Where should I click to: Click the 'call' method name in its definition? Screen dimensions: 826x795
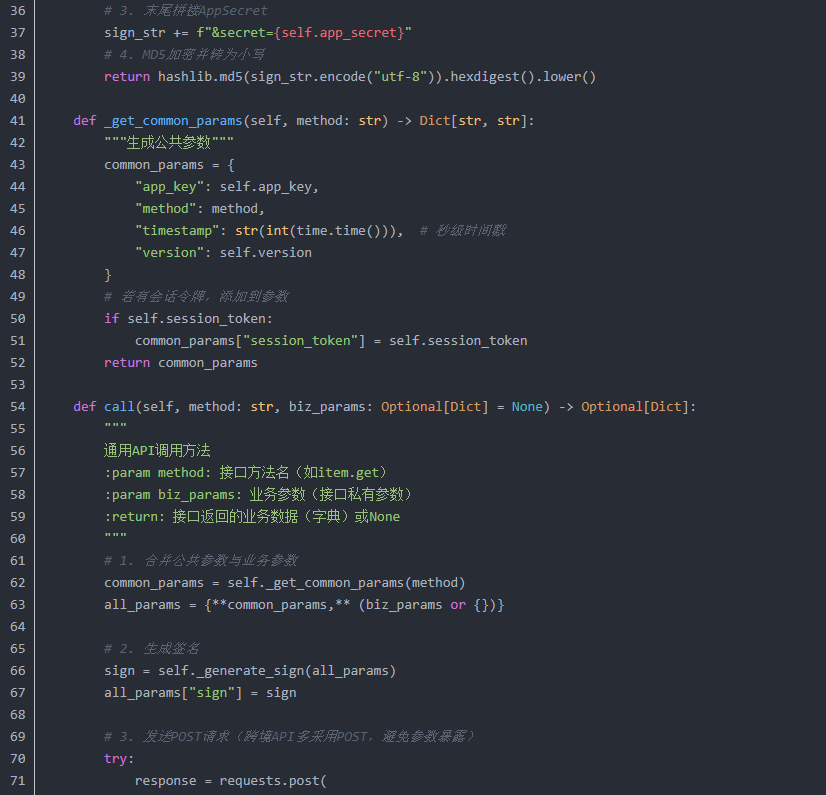pyautogui.click(x=119, y=407)
